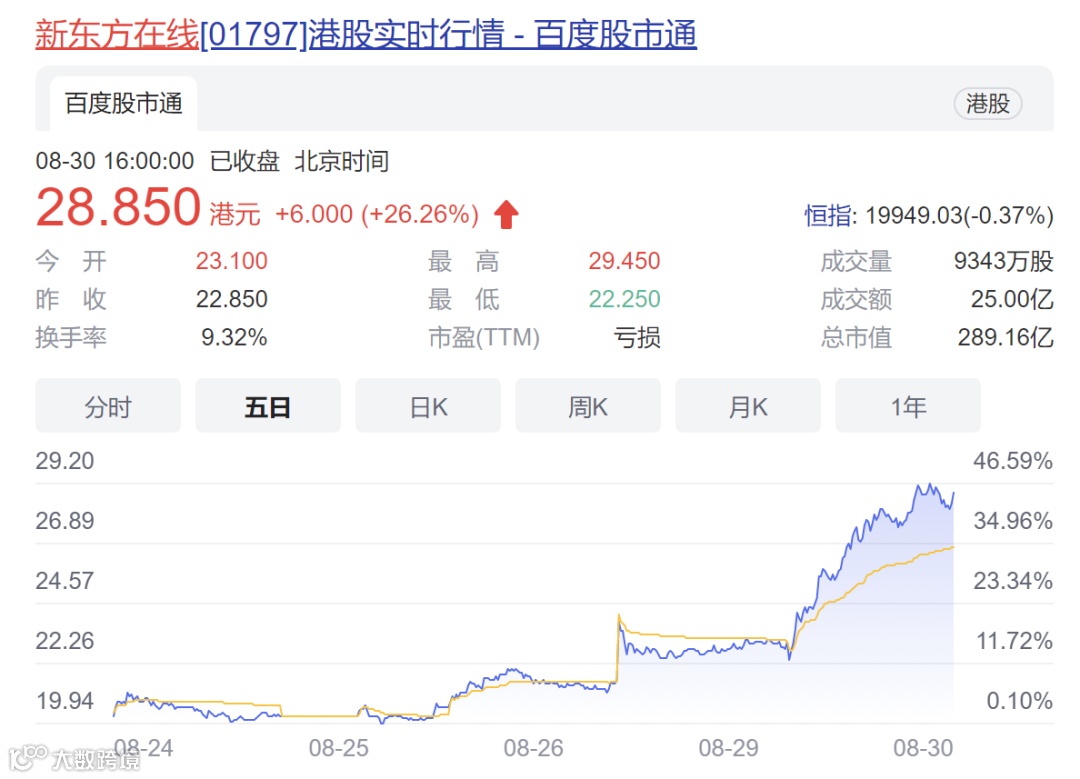Click the 北京时间 label
The width and height of the screenshot is (1080, 779).
[342, 161]
